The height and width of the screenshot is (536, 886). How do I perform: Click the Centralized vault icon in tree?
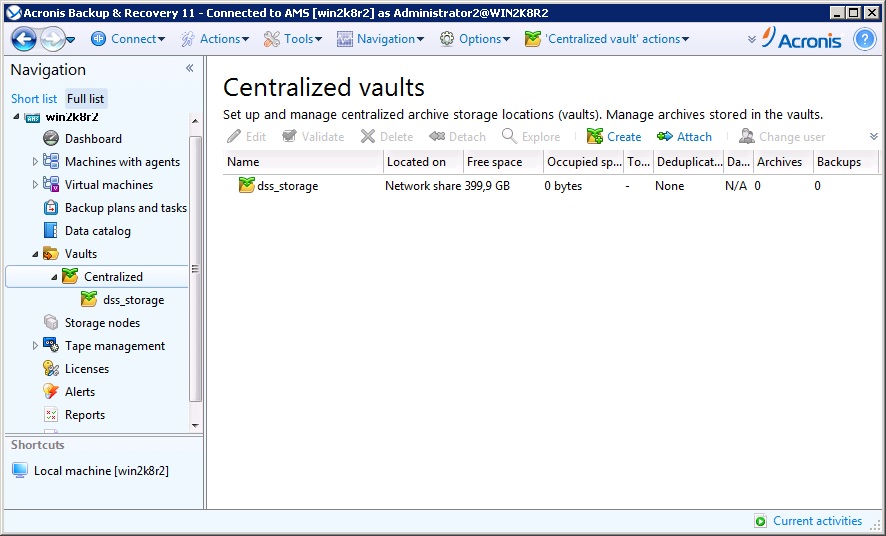click(70, 276)
